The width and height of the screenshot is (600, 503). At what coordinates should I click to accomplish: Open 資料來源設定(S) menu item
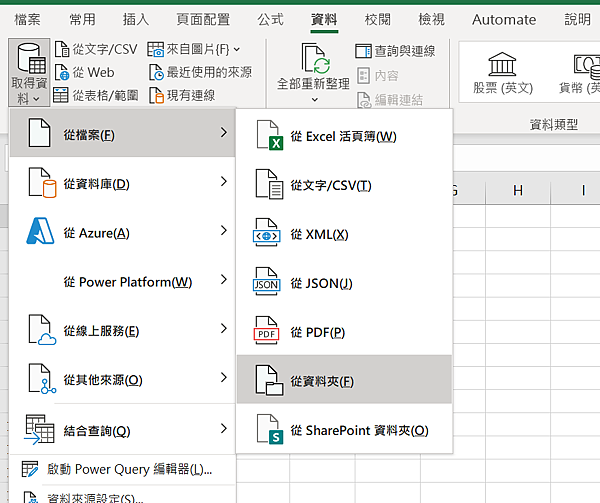(122, 496)
